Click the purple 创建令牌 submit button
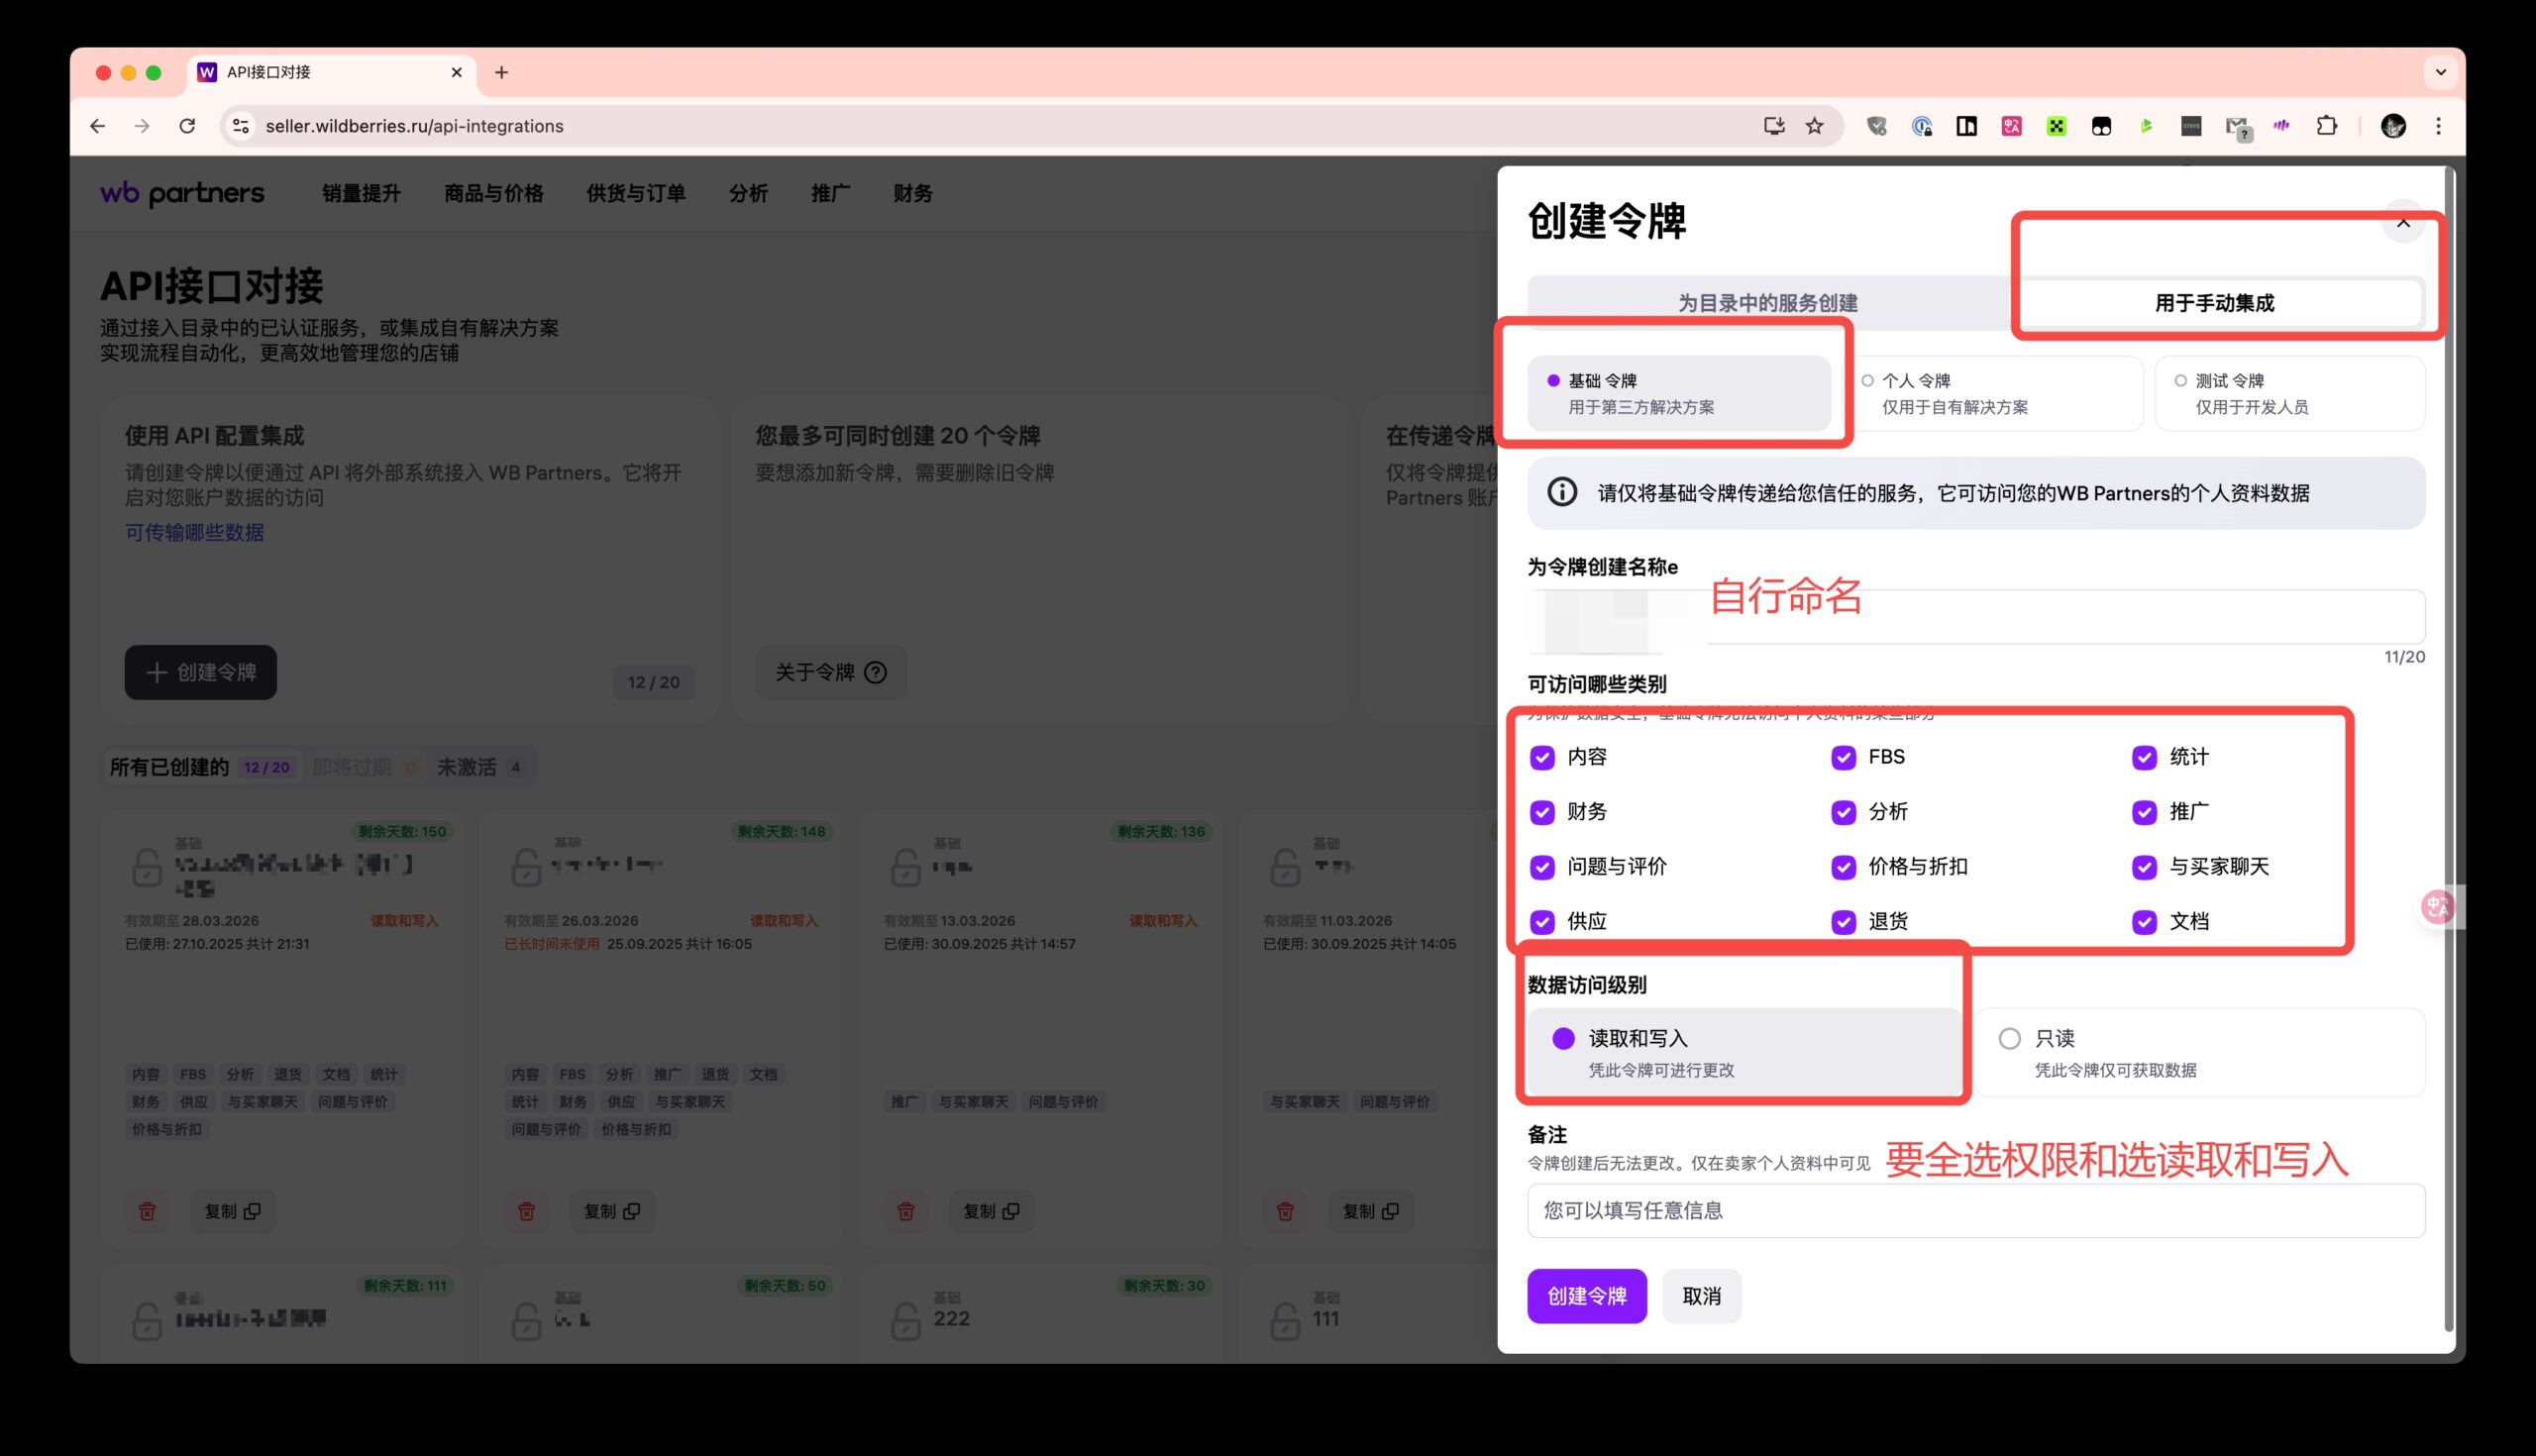This screenshot has width=2536, height=1456. click(1586, 1296)
